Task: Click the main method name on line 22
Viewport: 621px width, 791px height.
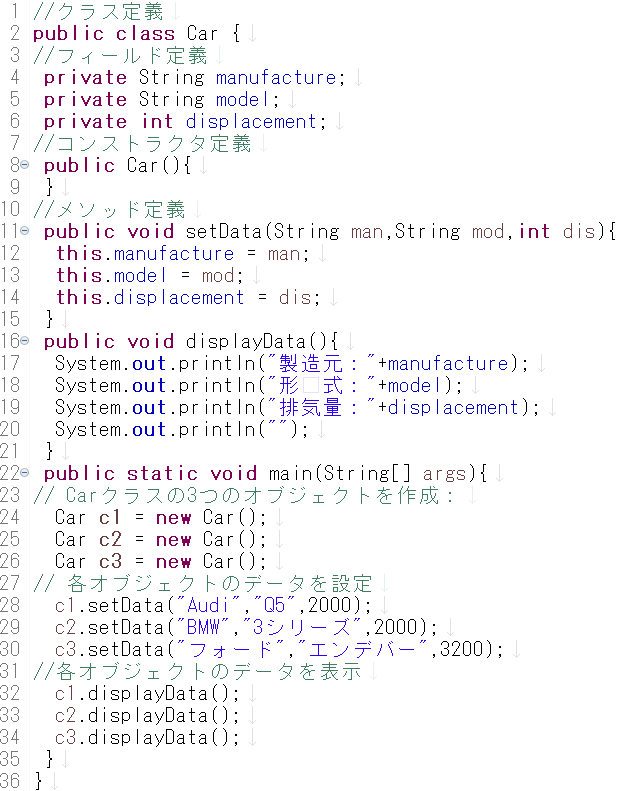Action: point(291,473)
